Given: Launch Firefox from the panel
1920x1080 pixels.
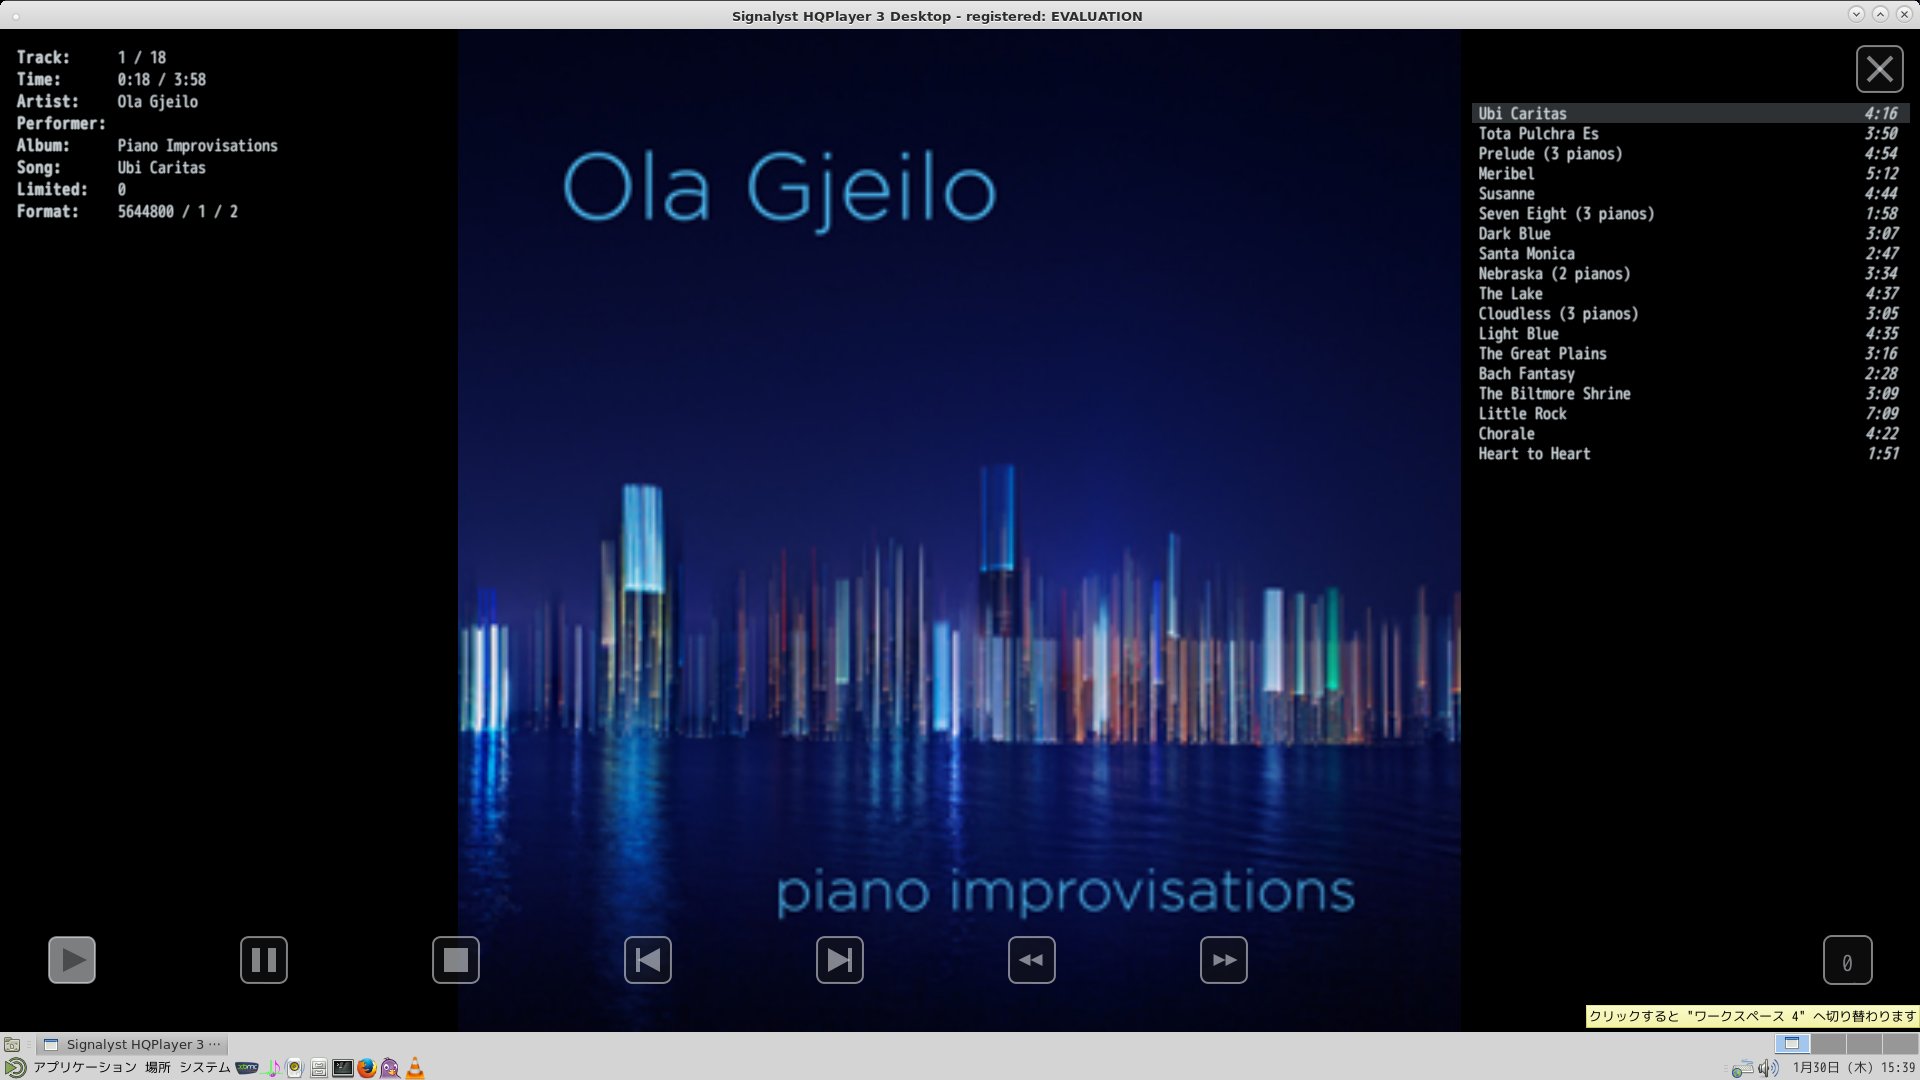Looking at the screenshot, I should [367, 1068].
